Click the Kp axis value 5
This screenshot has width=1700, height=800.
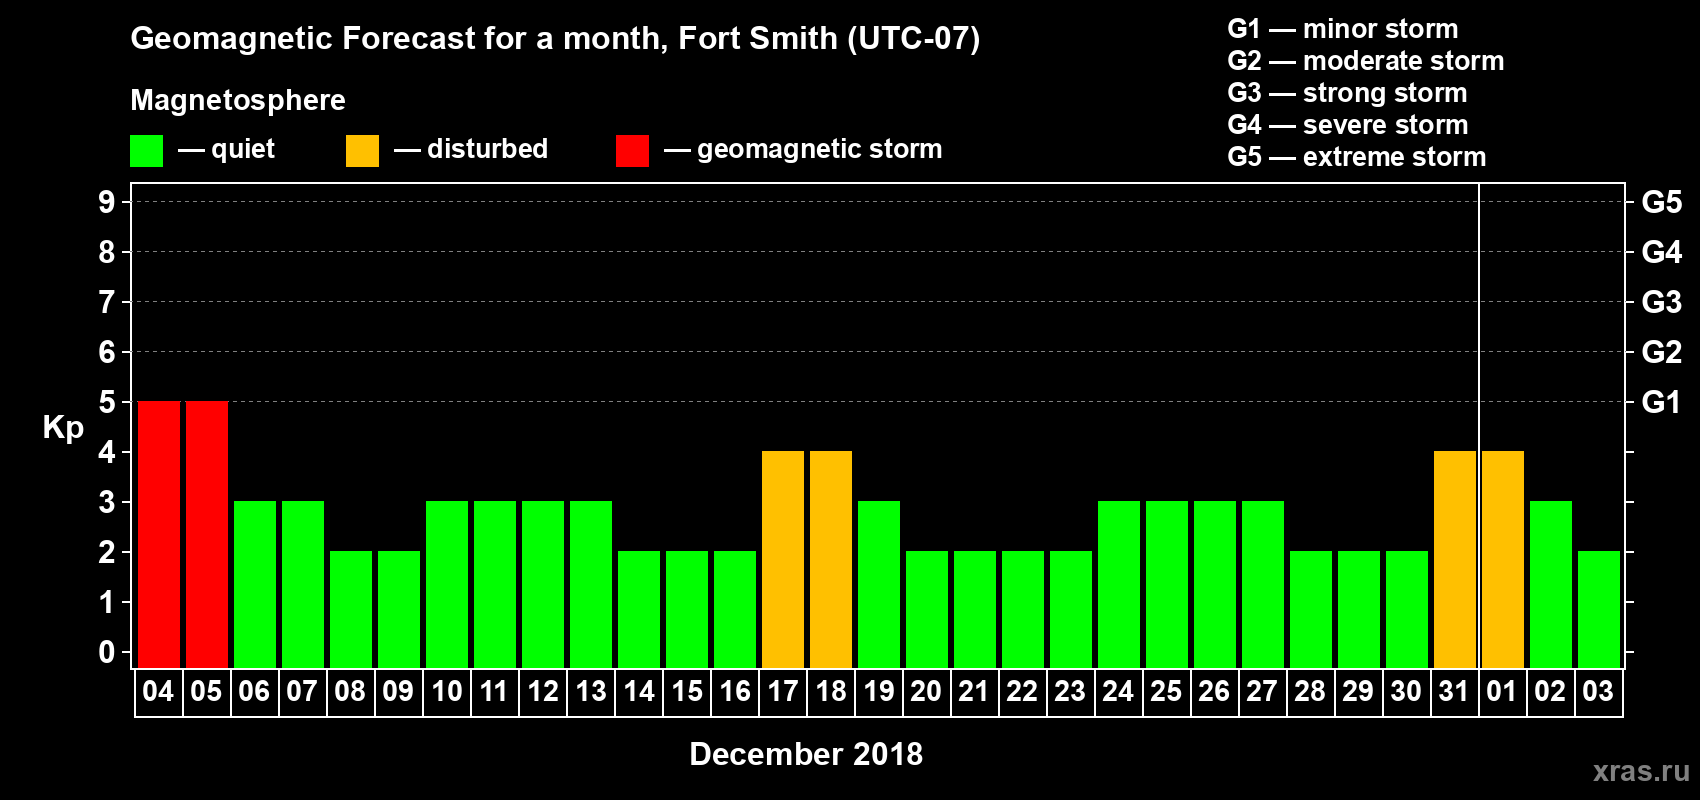(x=107, y=402)
